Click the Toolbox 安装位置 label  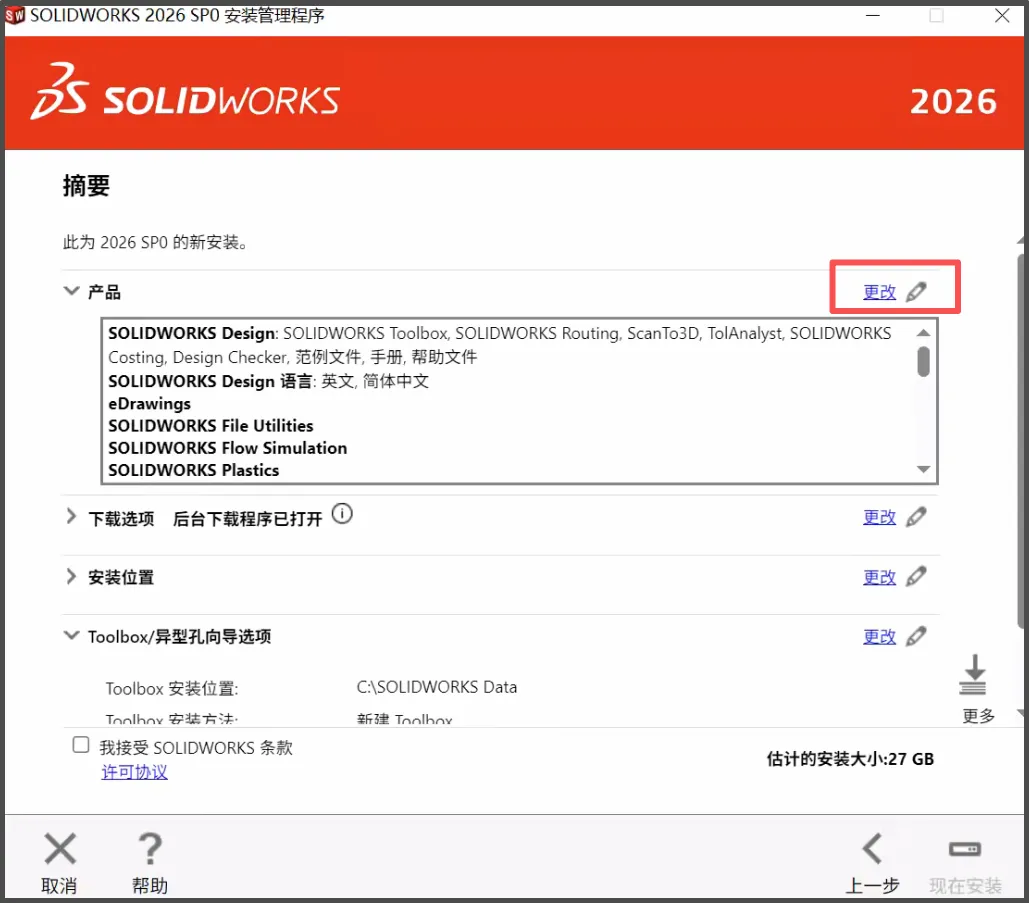point(172,689)
